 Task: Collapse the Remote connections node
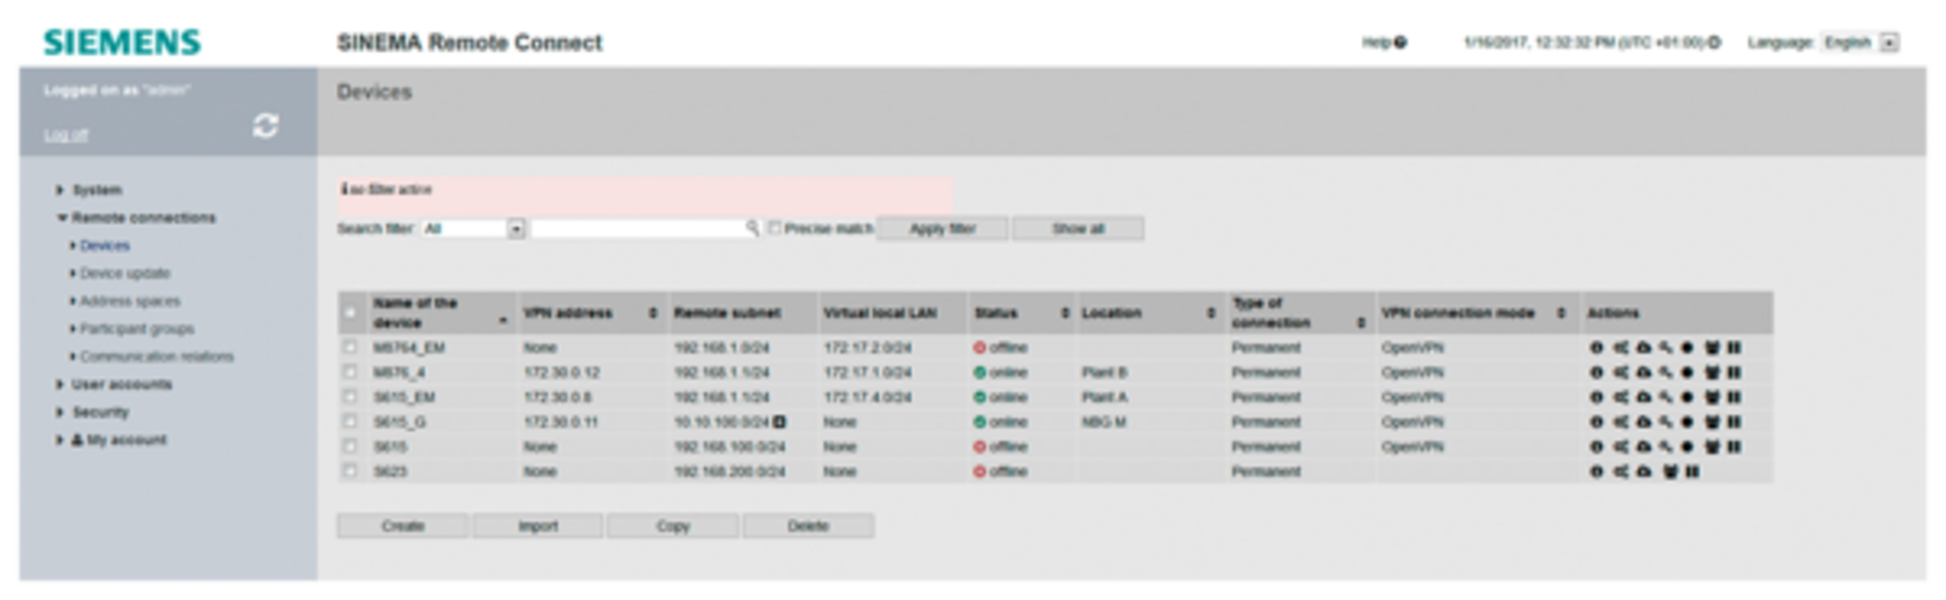click(x=61, y=218)
